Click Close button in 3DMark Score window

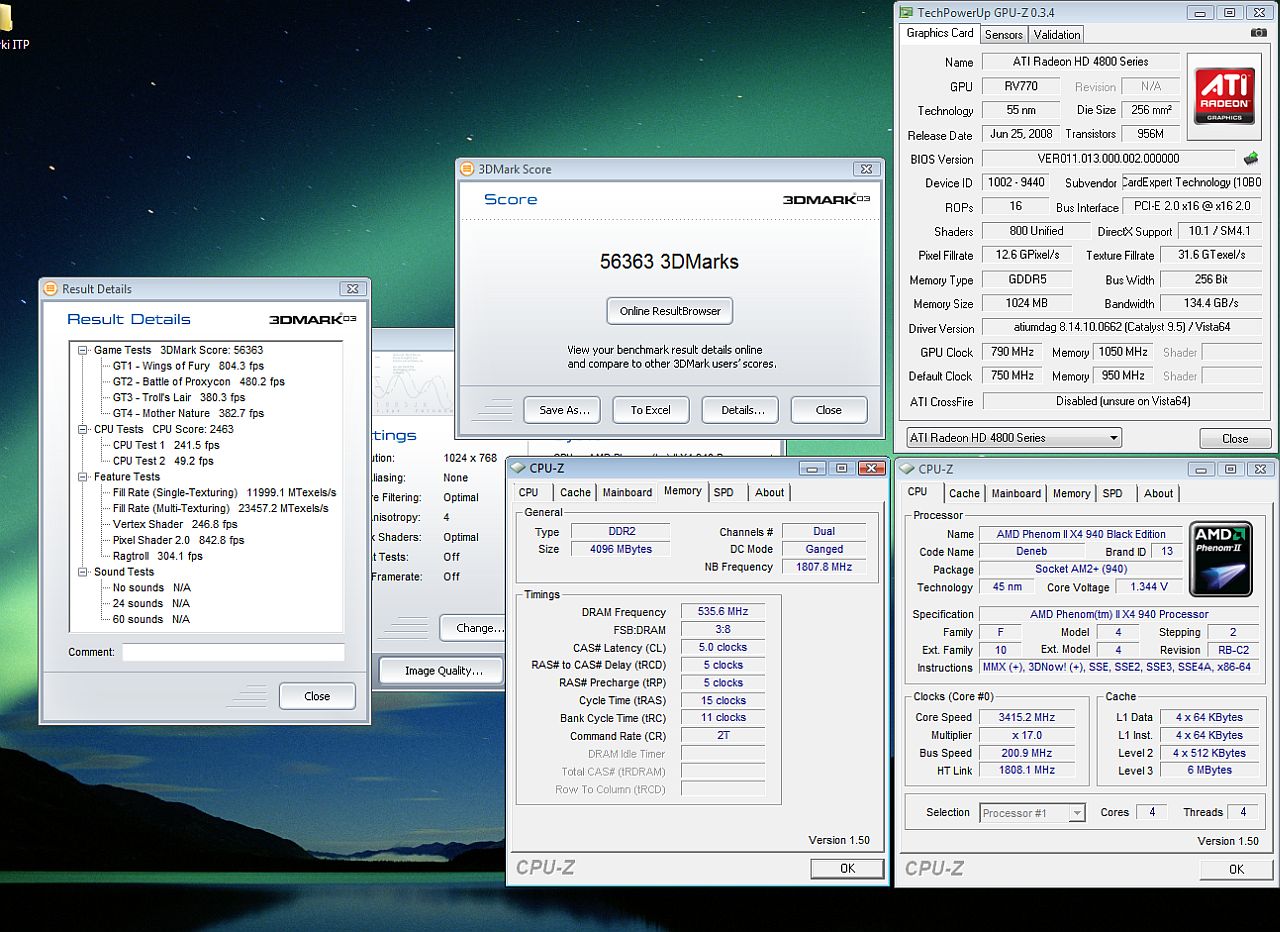coord(829,410)
